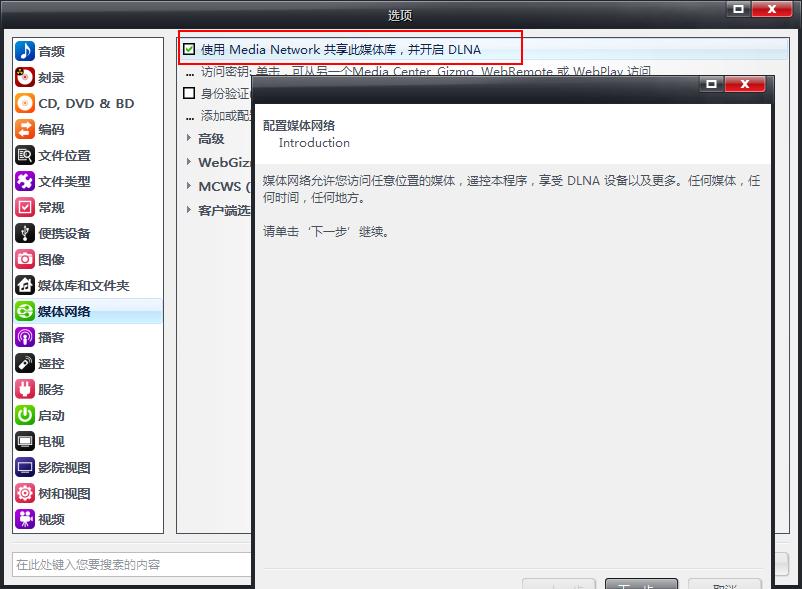Click the 下一步 (Next) button
This screenshot has height=589, width=802.
tap(641, 585)
